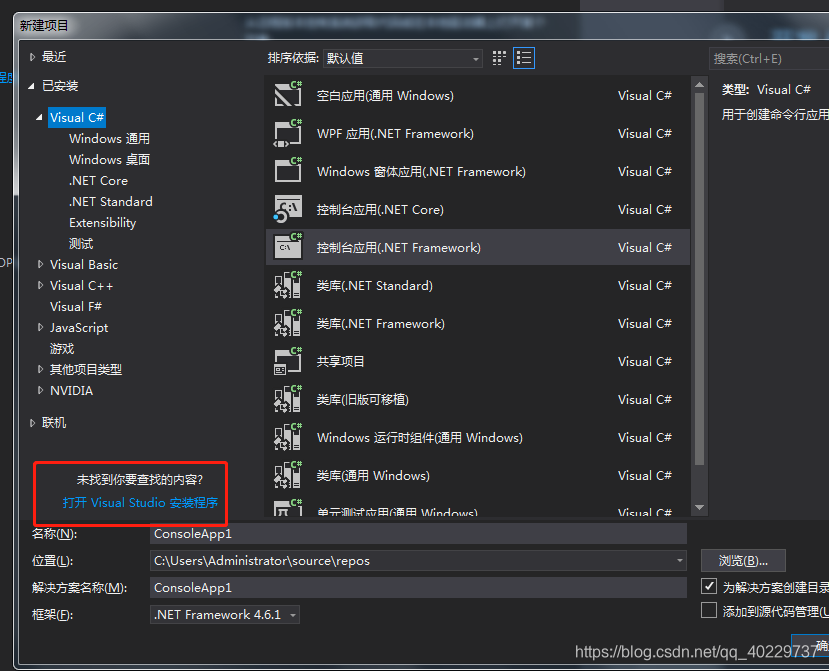Select 控制台应用(.NET Core) template name

[380, 210]
